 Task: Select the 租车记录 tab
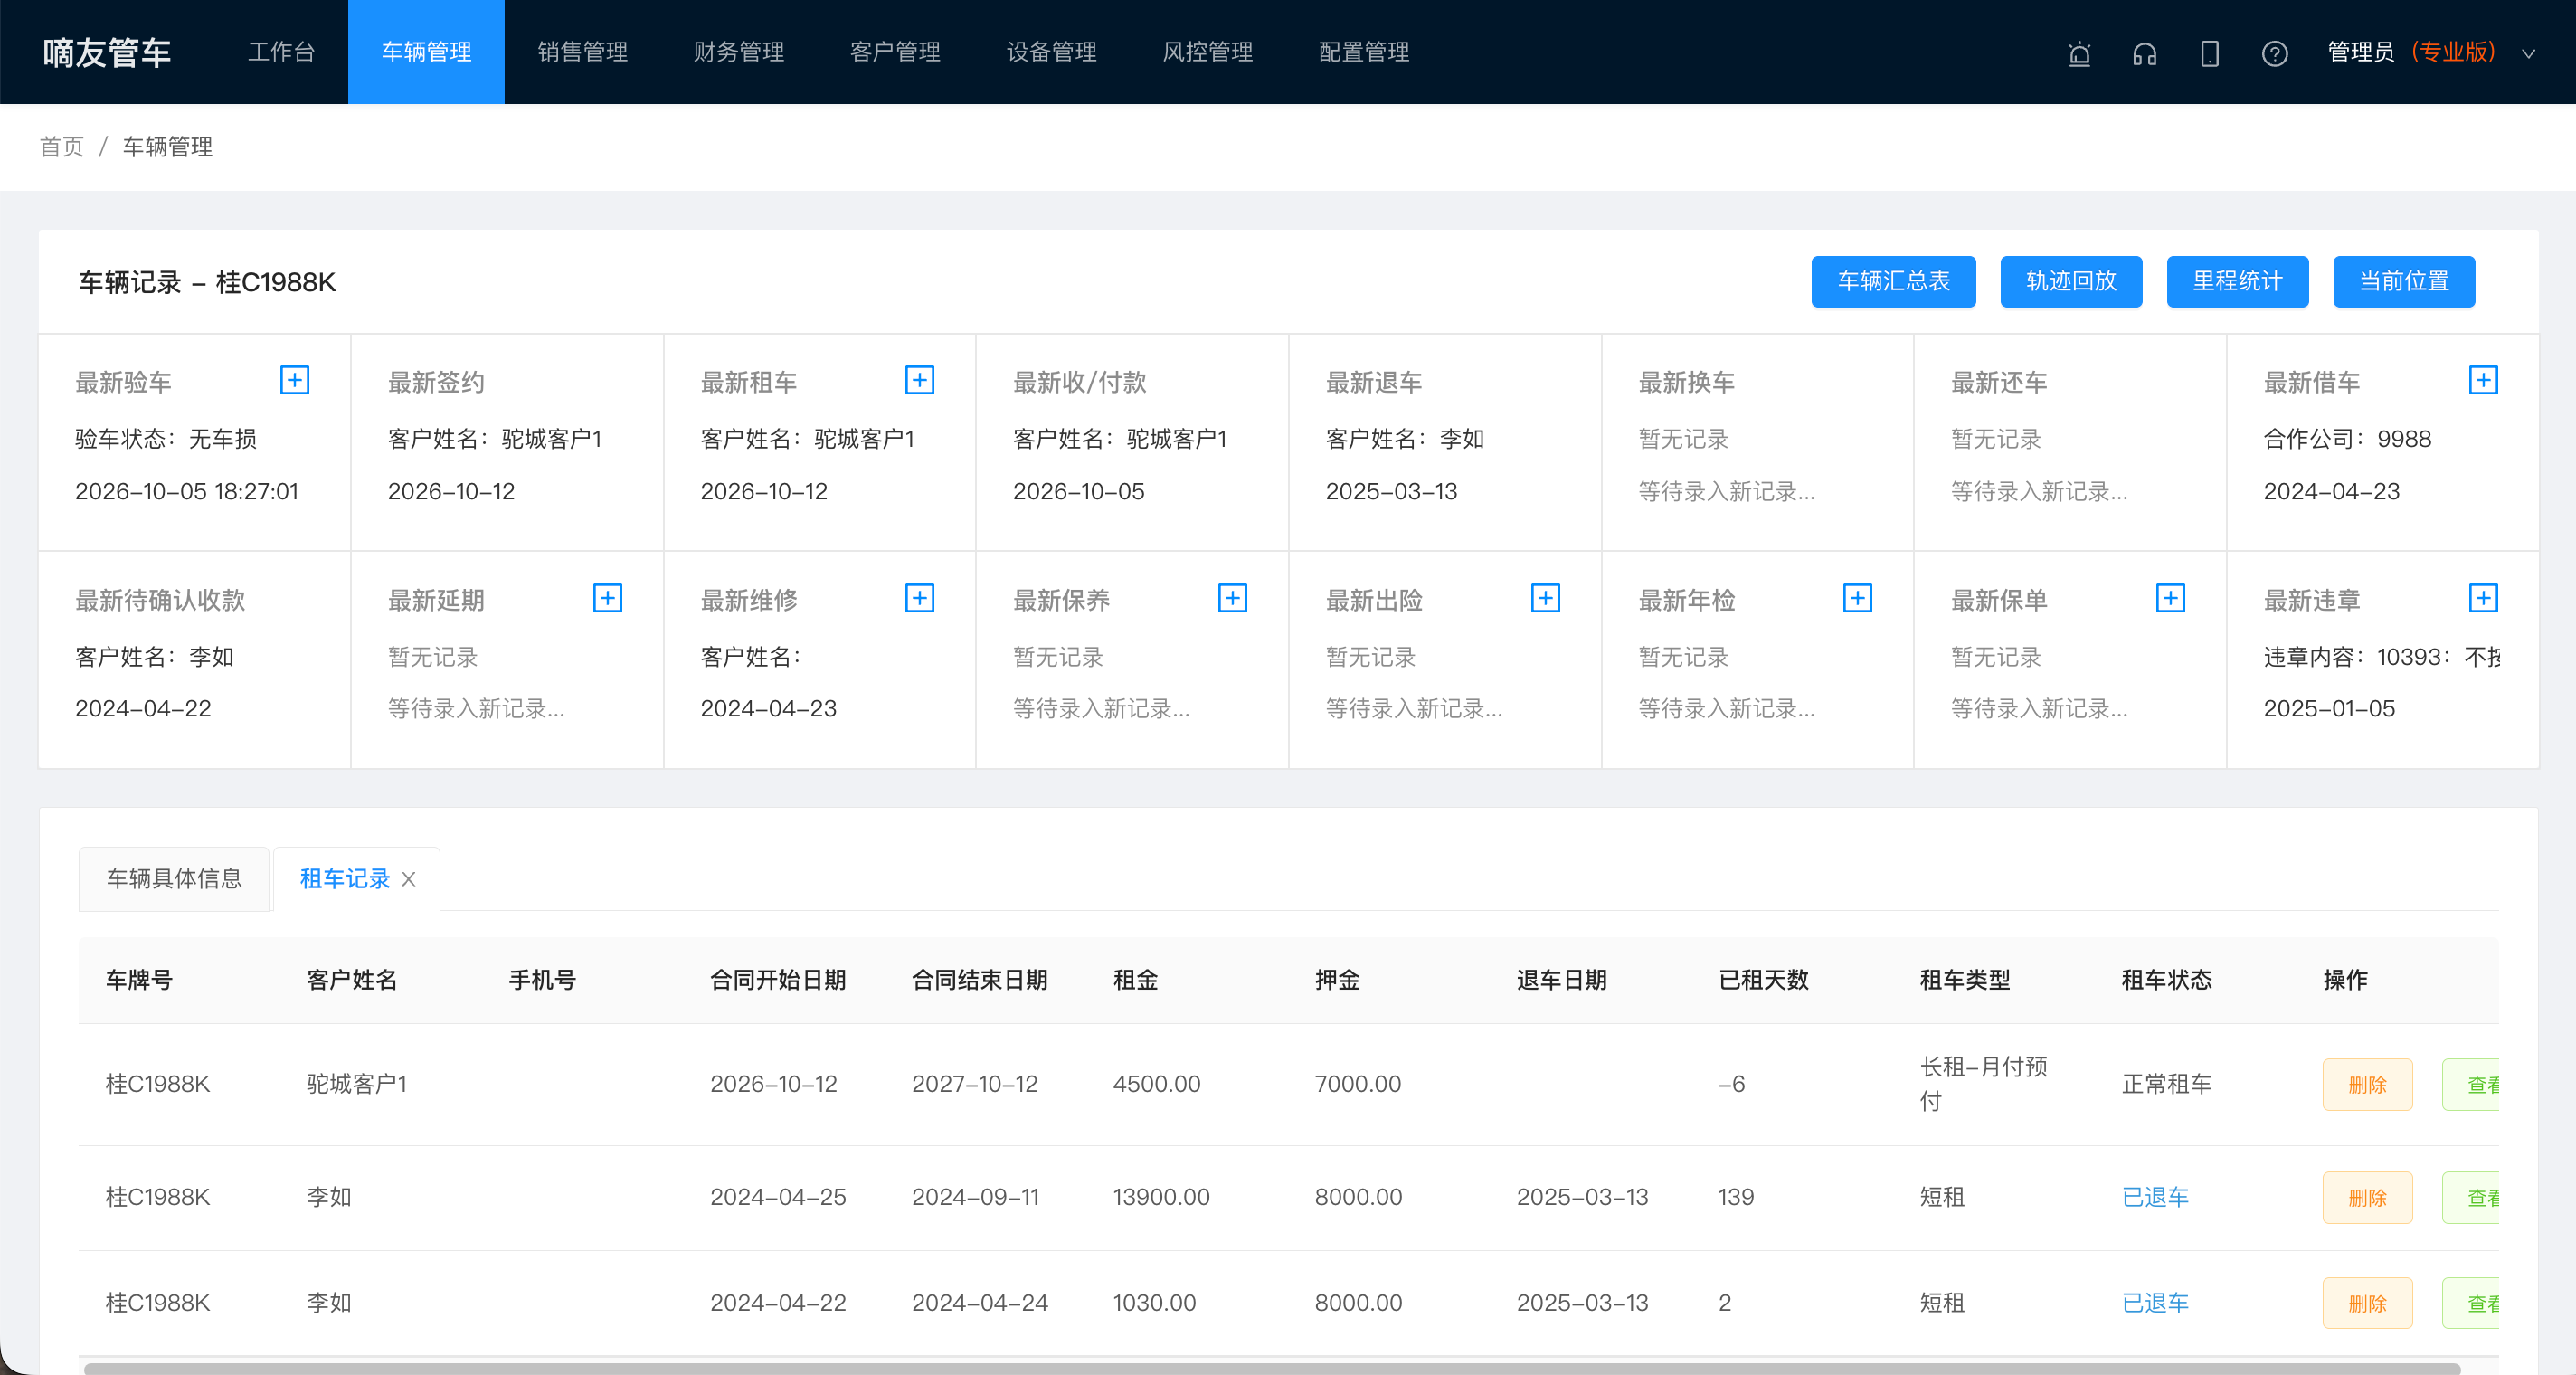(345, 879)
